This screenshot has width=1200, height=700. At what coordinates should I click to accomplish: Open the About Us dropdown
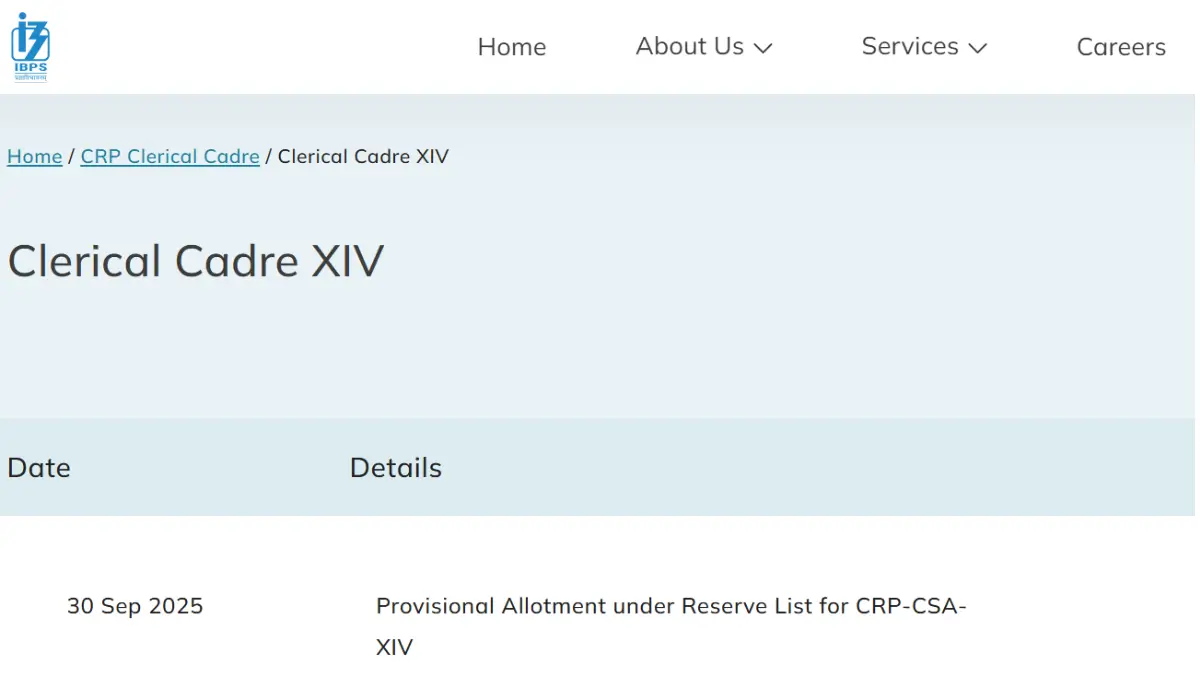click(690, 46)
